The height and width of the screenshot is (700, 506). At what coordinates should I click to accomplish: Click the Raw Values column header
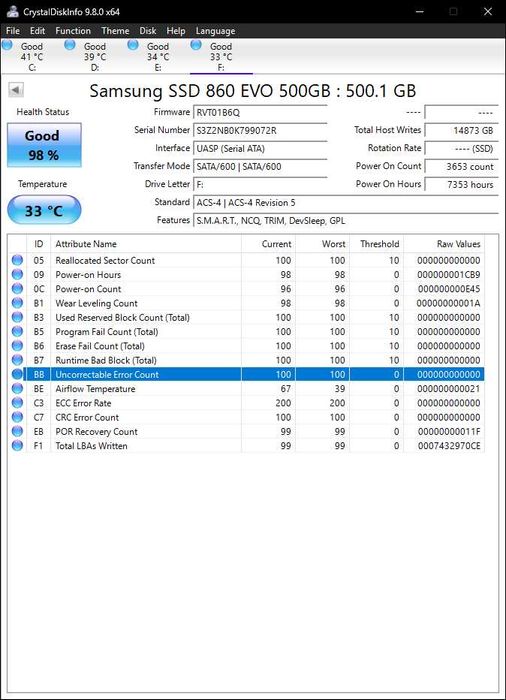(x=444, y=244)
